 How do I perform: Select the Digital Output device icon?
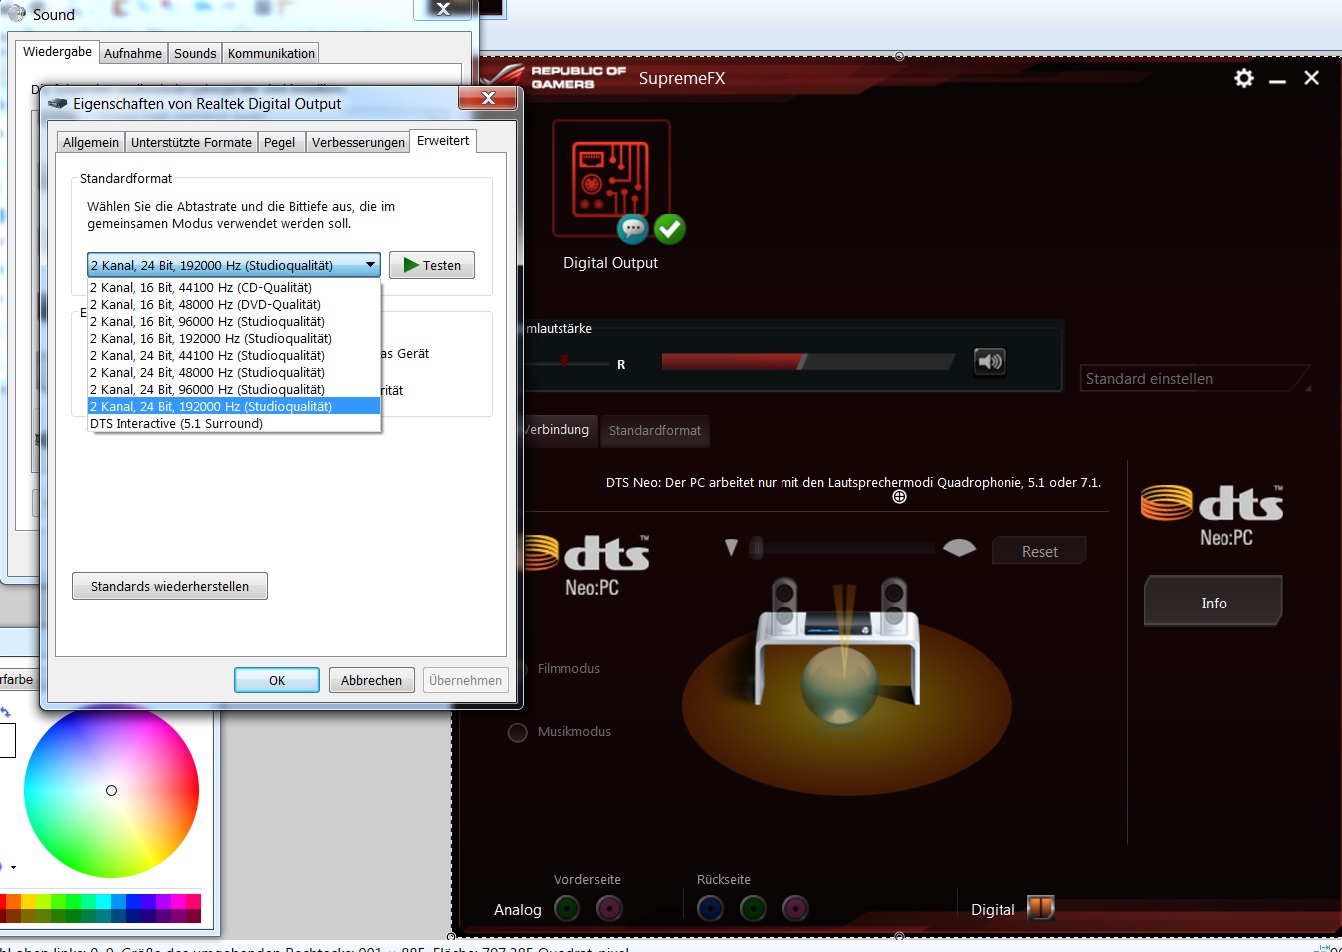click(611, 178)
